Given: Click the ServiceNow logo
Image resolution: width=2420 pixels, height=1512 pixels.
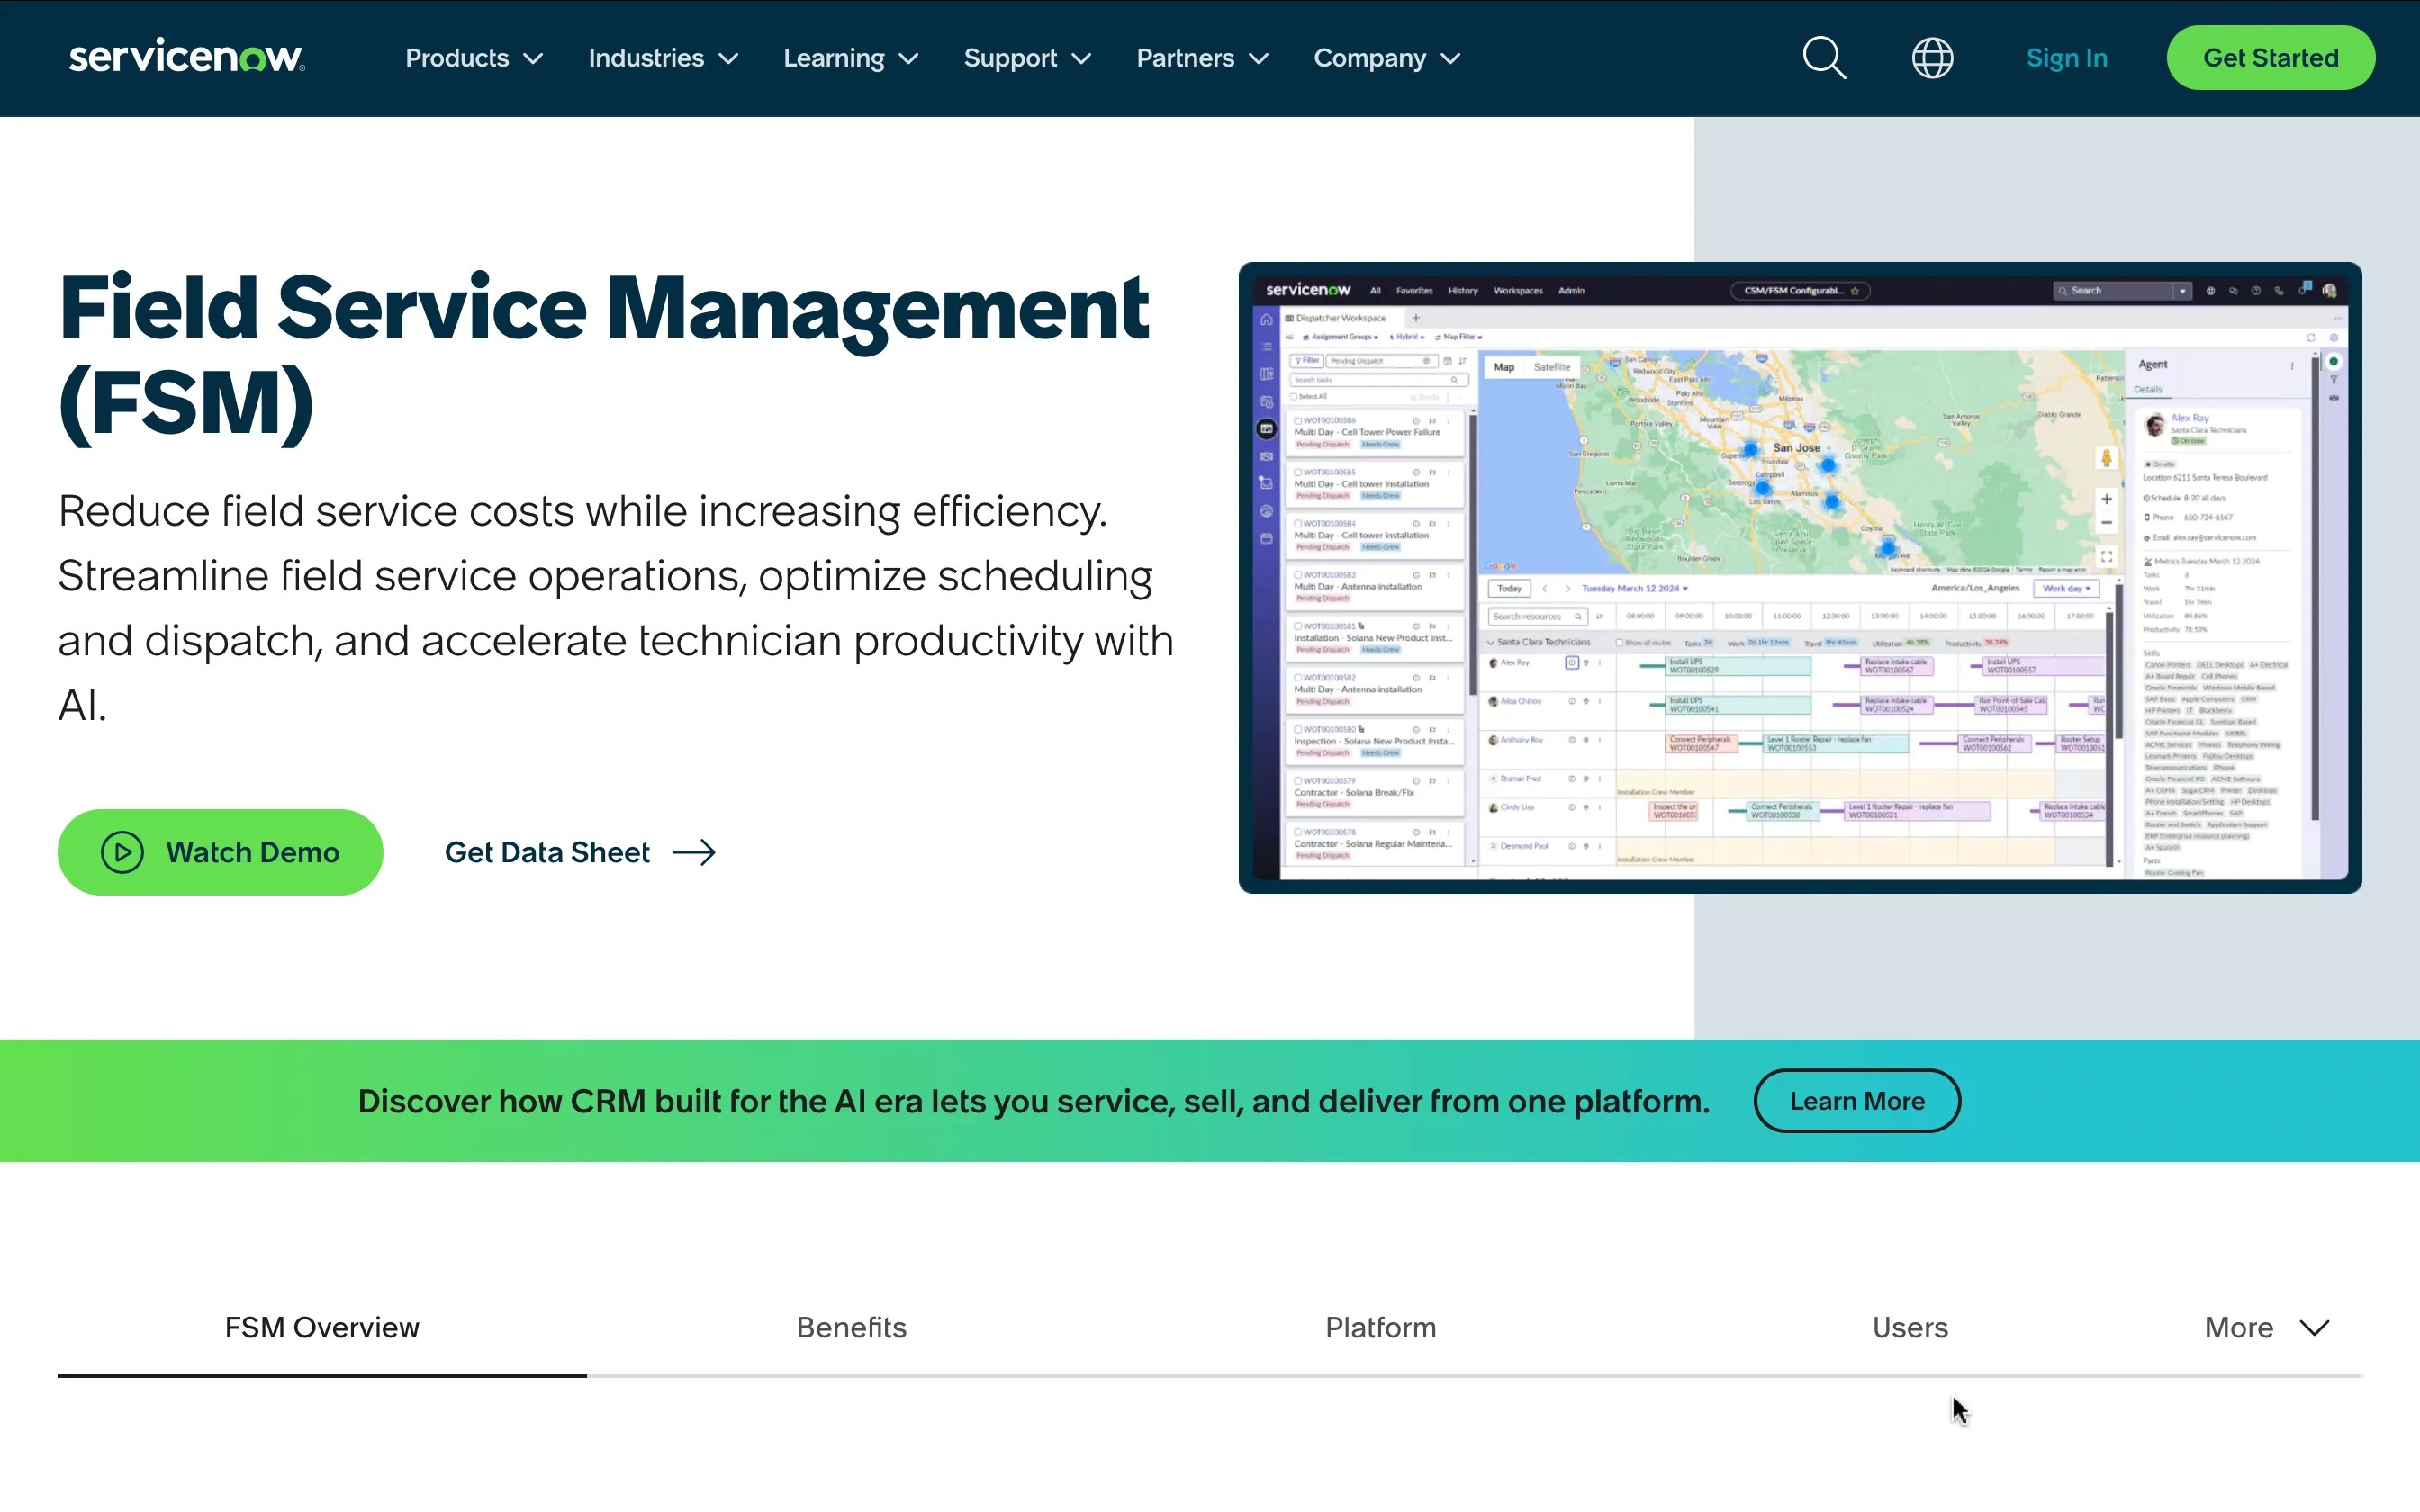Looking at the screenshot, I should [187, 57].
